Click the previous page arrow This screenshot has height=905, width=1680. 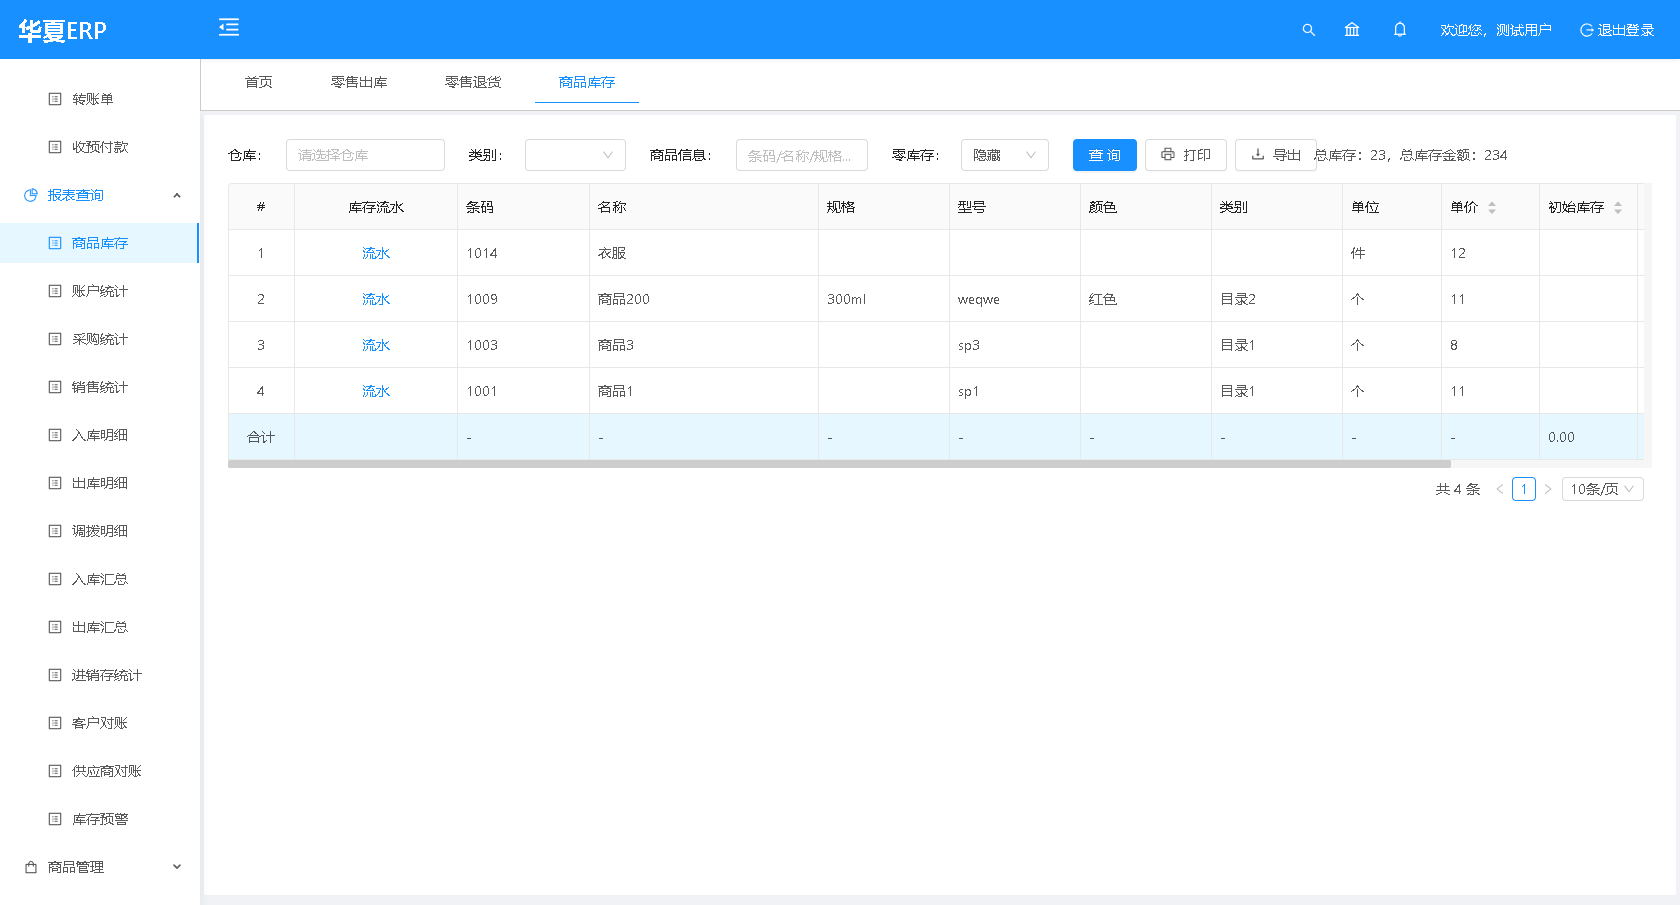point(1500,489)
